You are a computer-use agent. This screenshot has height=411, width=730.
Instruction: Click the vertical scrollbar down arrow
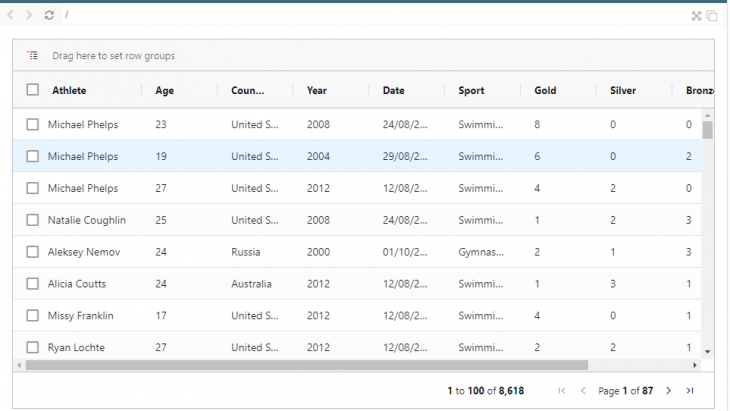(x=708, y=352)
